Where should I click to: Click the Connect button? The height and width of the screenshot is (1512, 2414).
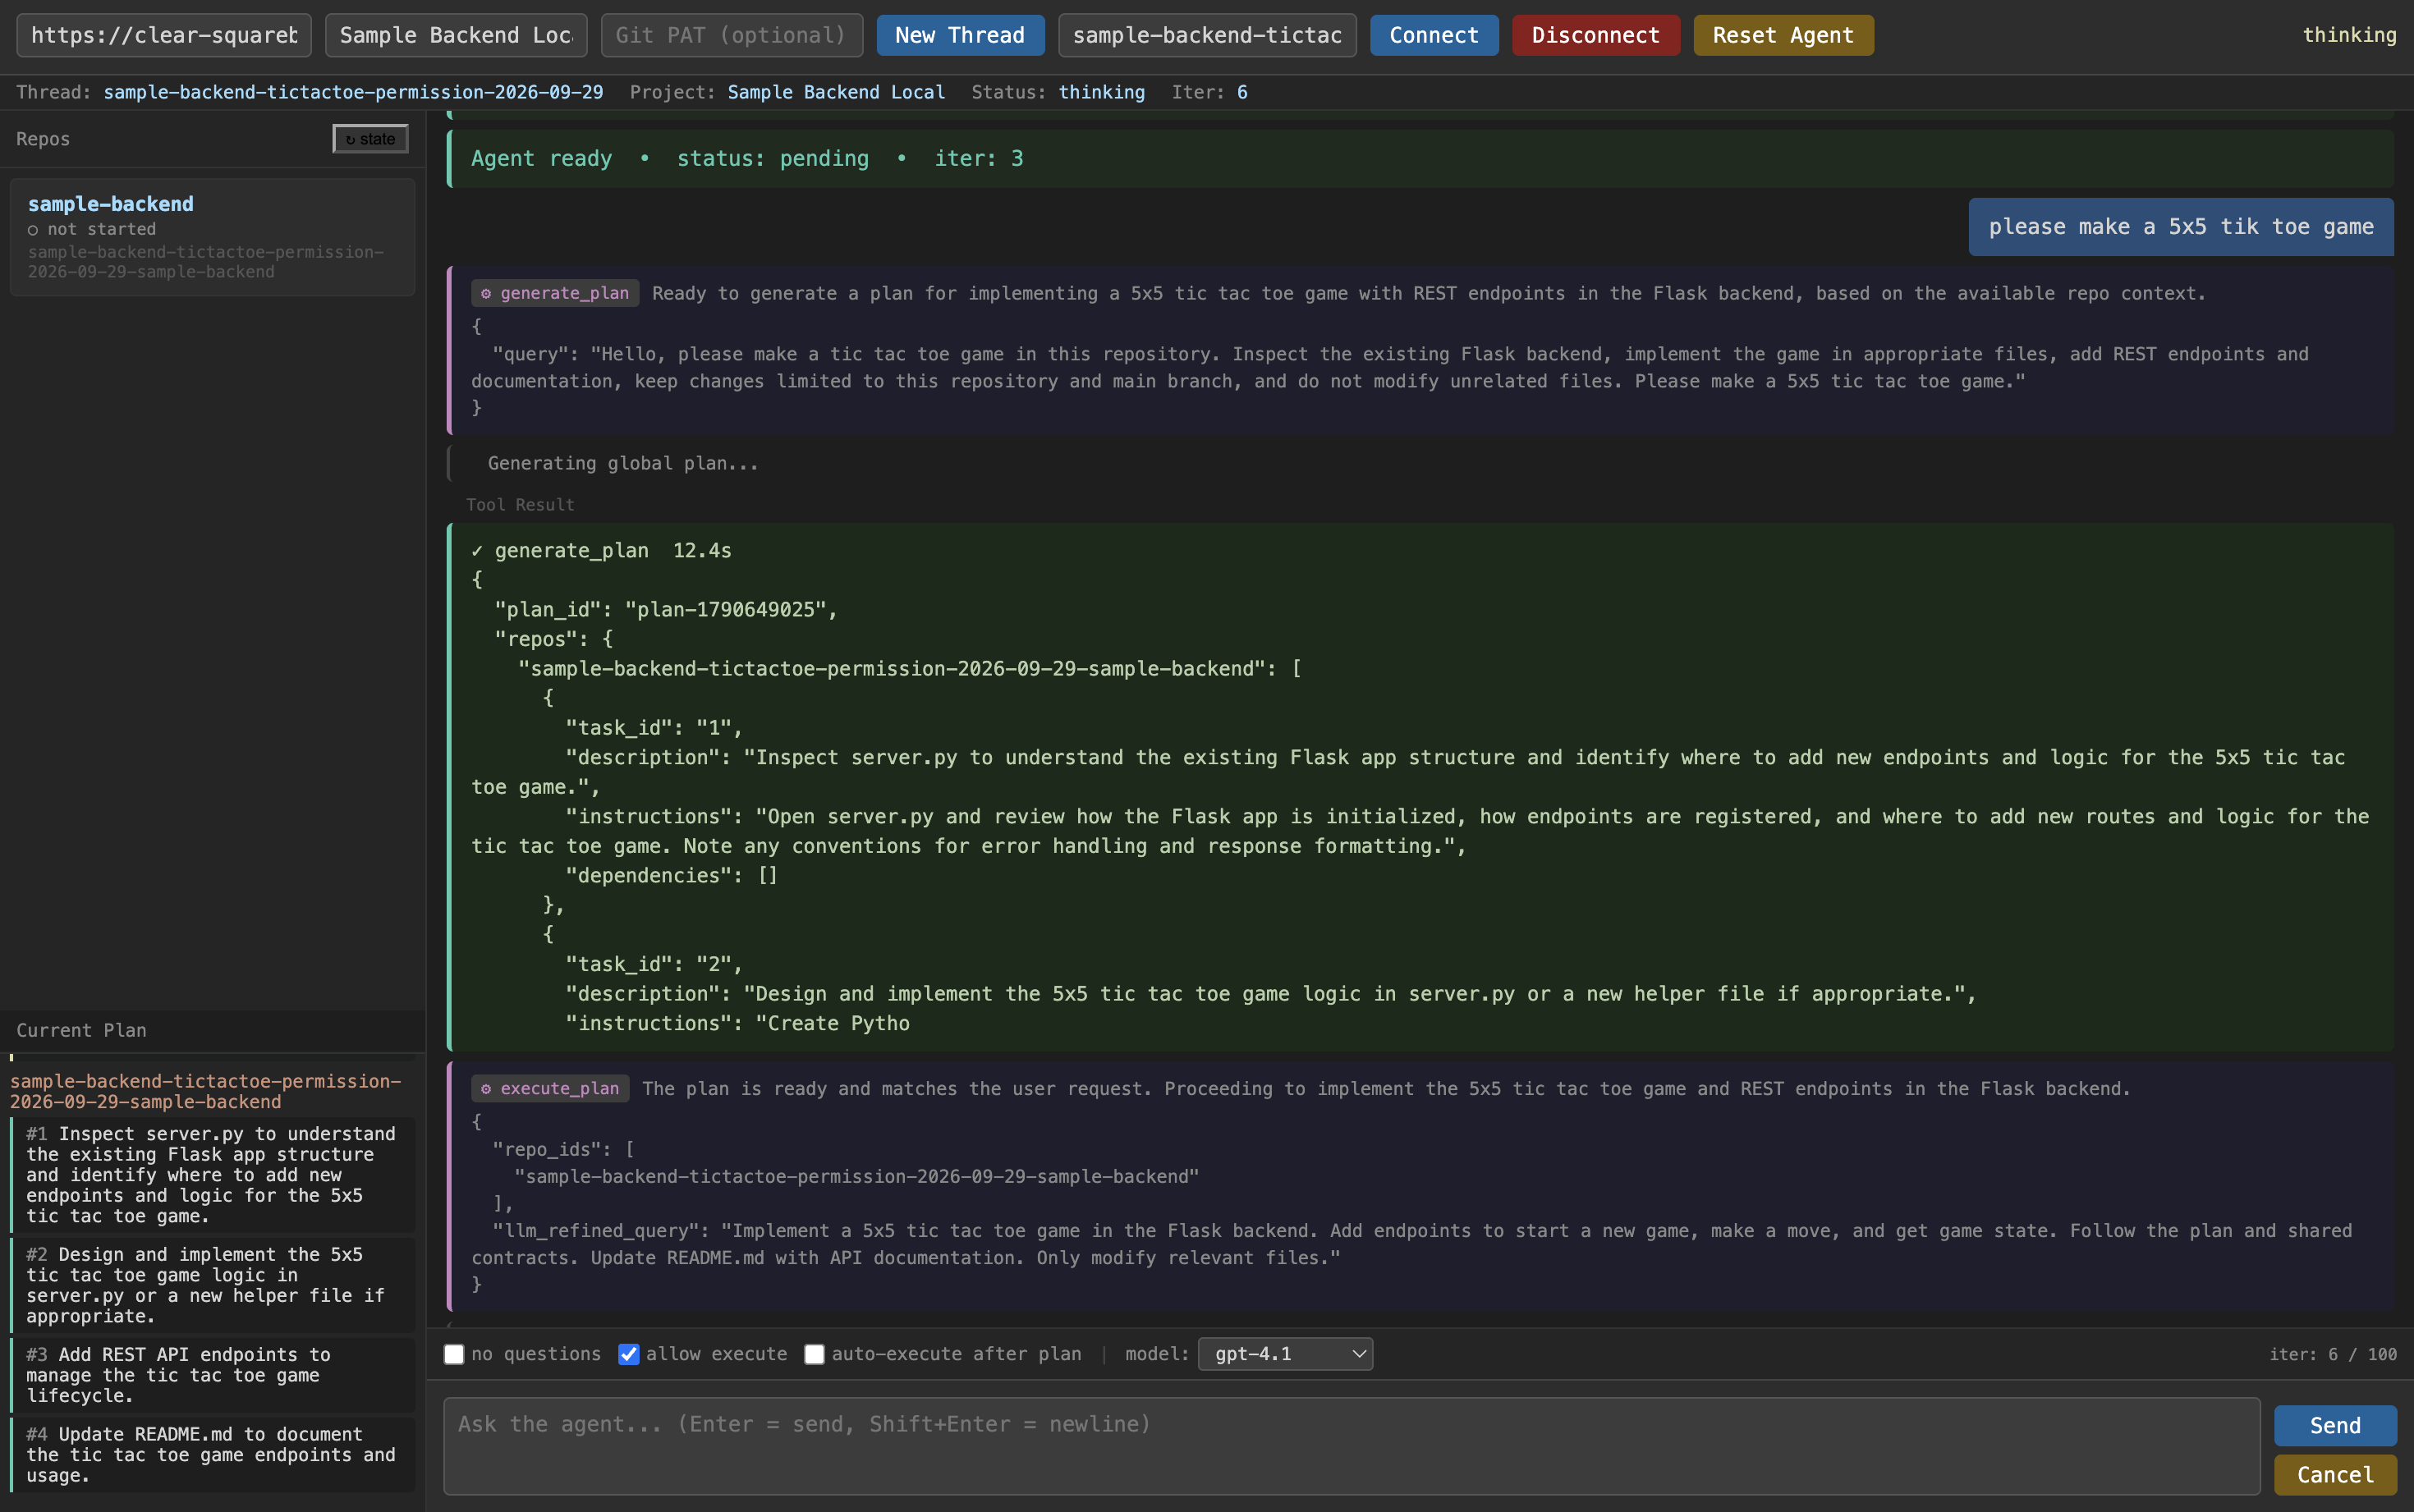(1433, 35)
